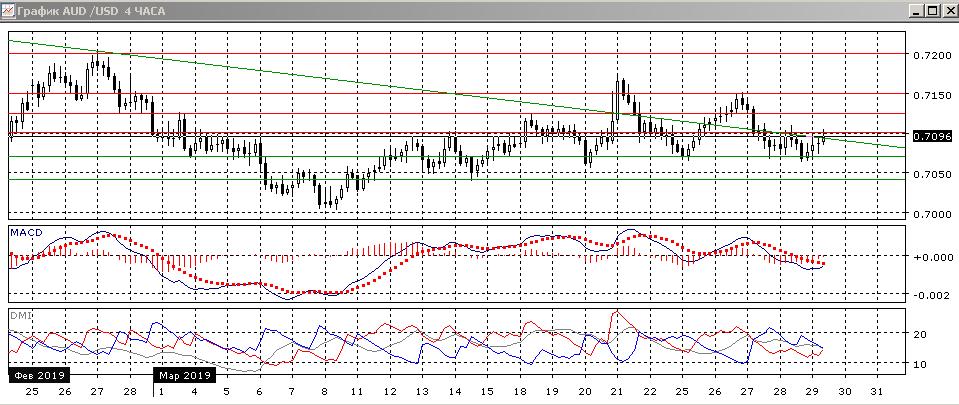Image resolution: width=959 pixels, height=405 pixels.
Task: Click the 0.7200 price axis label
Action: coord(930,54)
